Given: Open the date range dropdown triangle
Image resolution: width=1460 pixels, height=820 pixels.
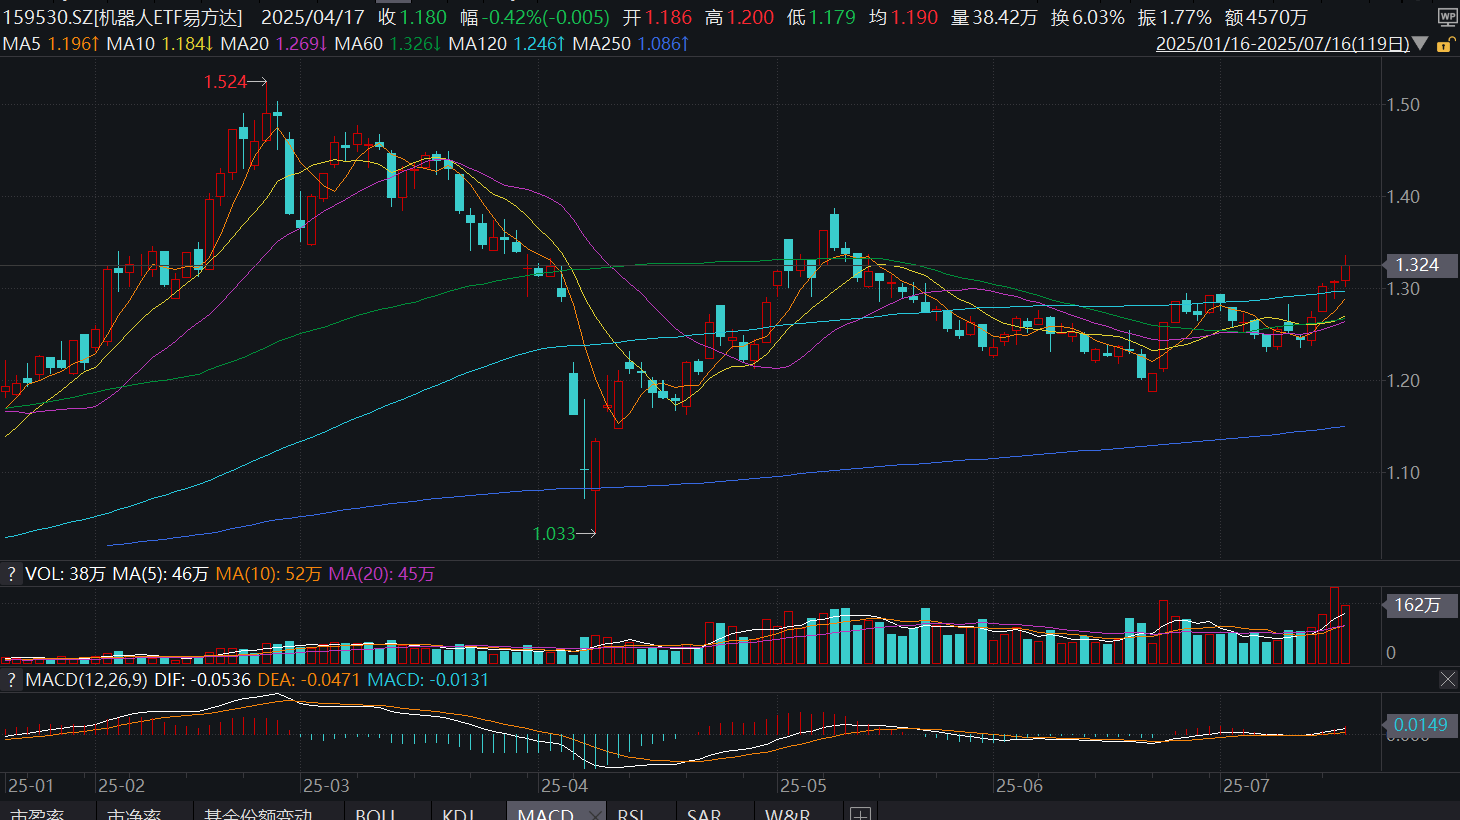Looking at the screenshot, I should pos(1420,44).
